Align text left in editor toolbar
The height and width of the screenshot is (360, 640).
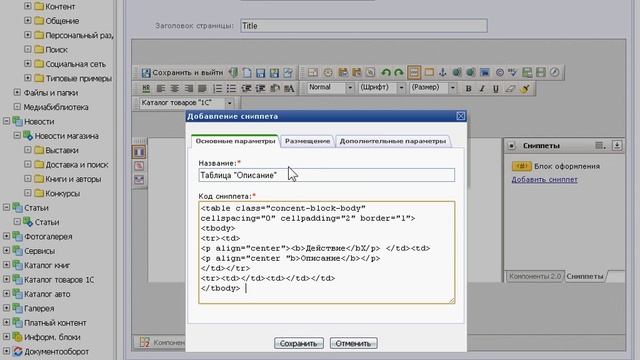(161, 88)
